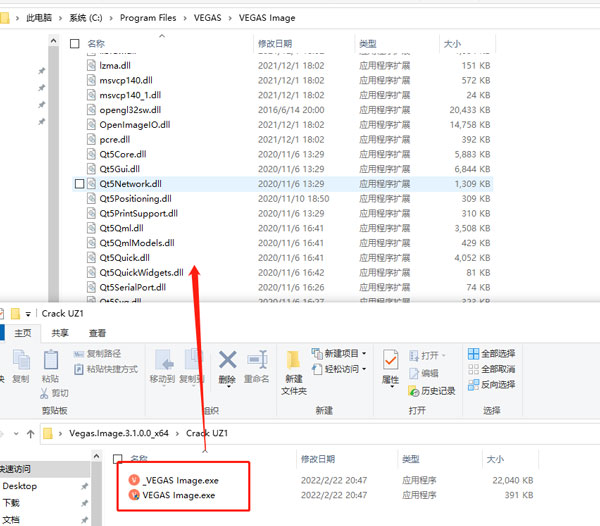Select the Qt5Core.dll file
Viewport: 600px width, 526px height.
(123, 154)
